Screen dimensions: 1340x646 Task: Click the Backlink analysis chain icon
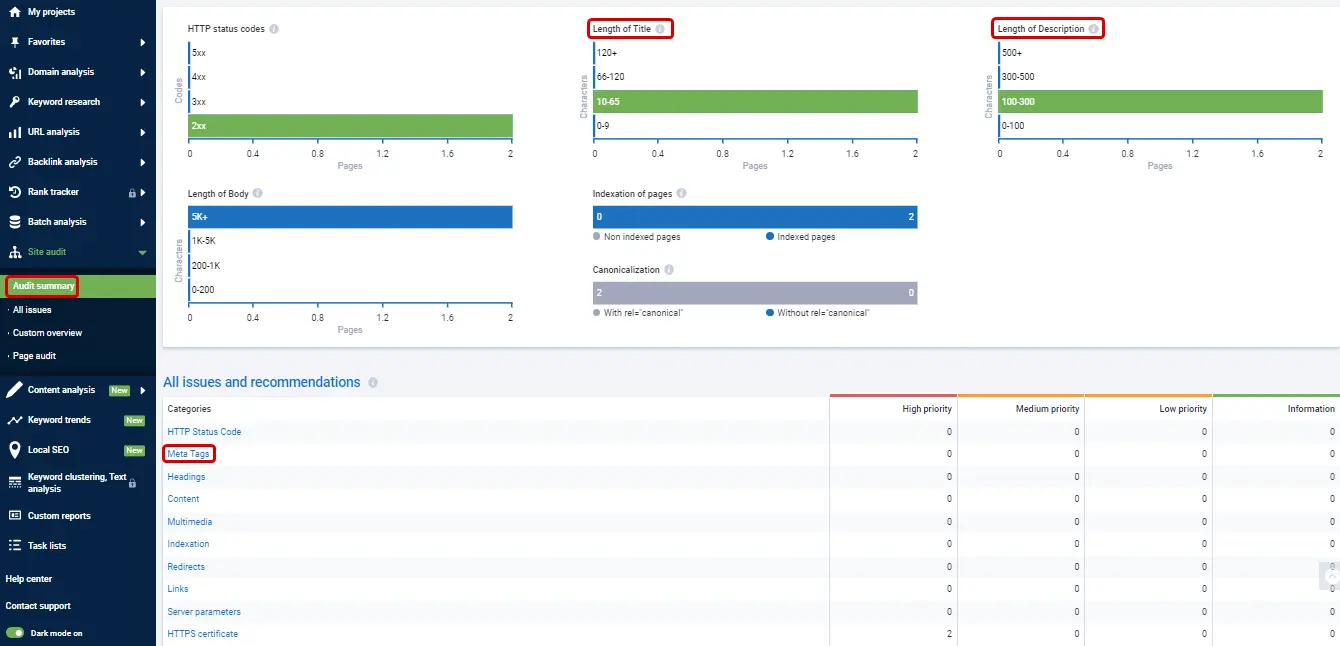click(x=14, y=162)
